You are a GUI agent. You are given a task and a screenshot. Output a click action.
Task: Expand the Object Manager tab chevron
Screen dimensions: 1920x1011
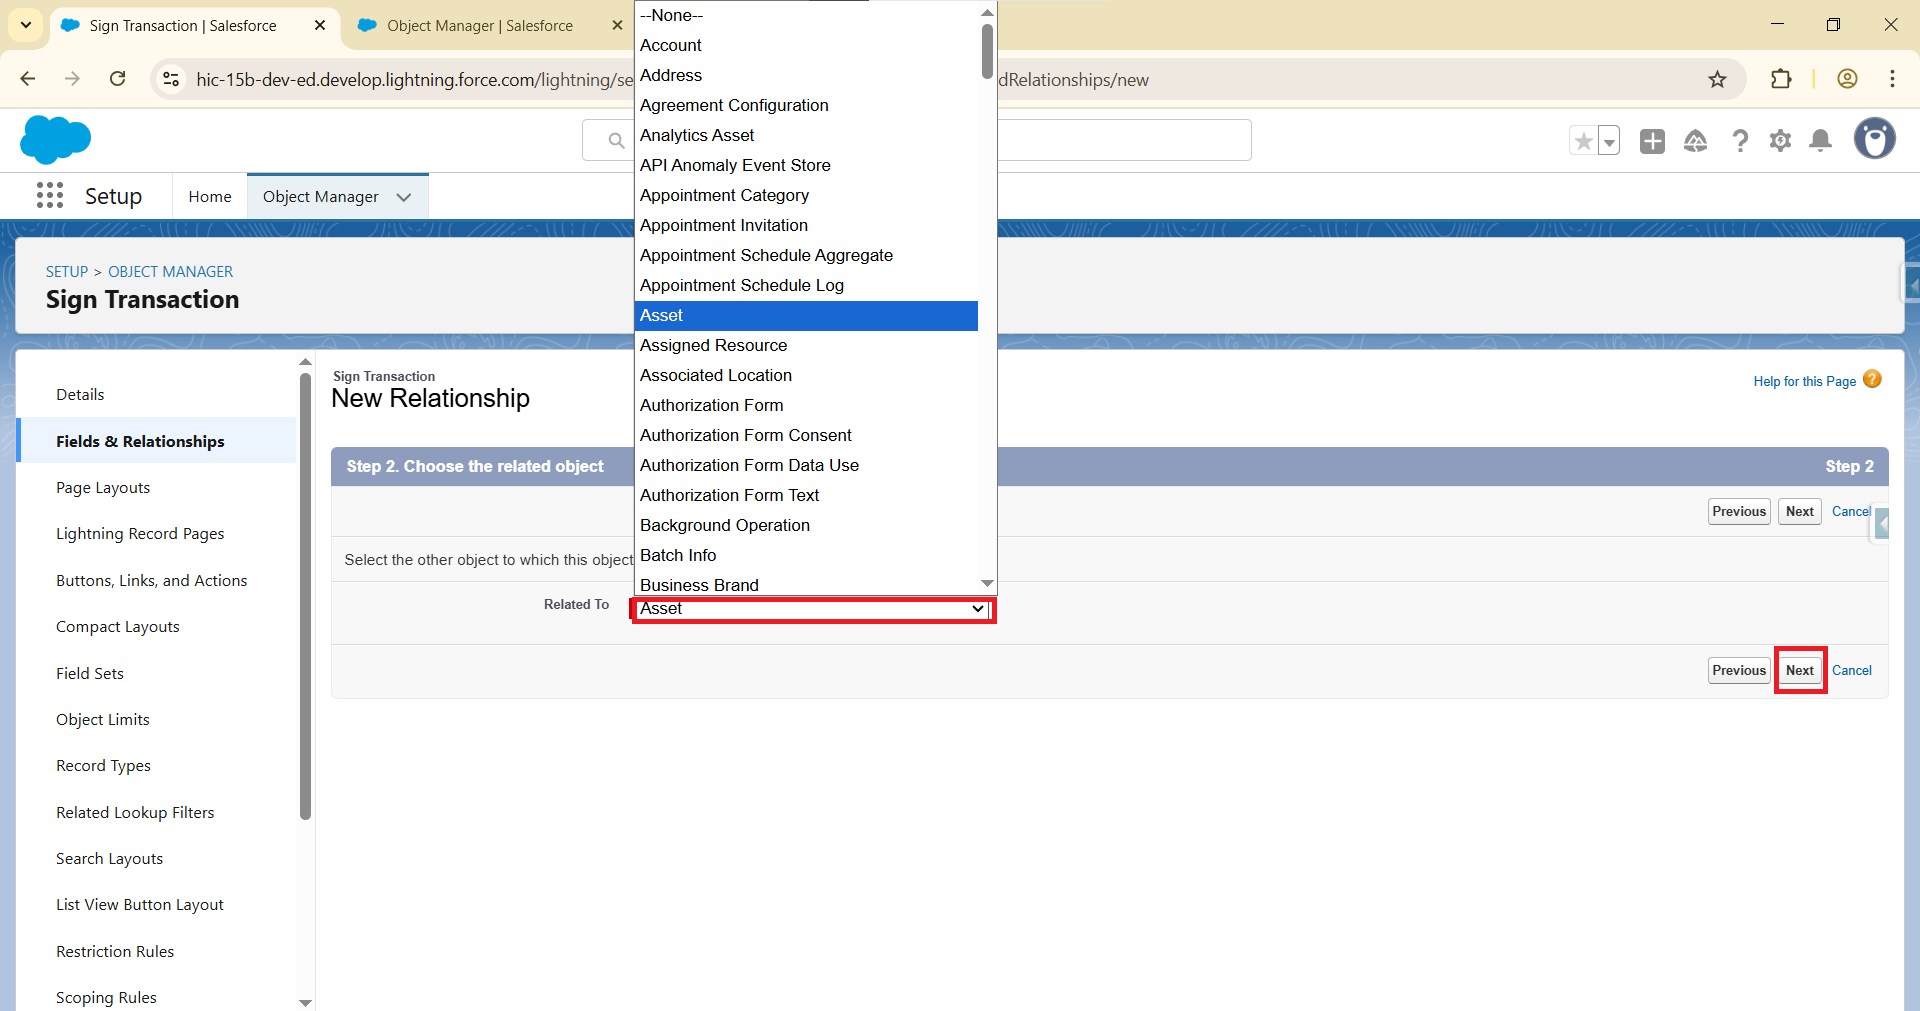(x=404, y=197)
